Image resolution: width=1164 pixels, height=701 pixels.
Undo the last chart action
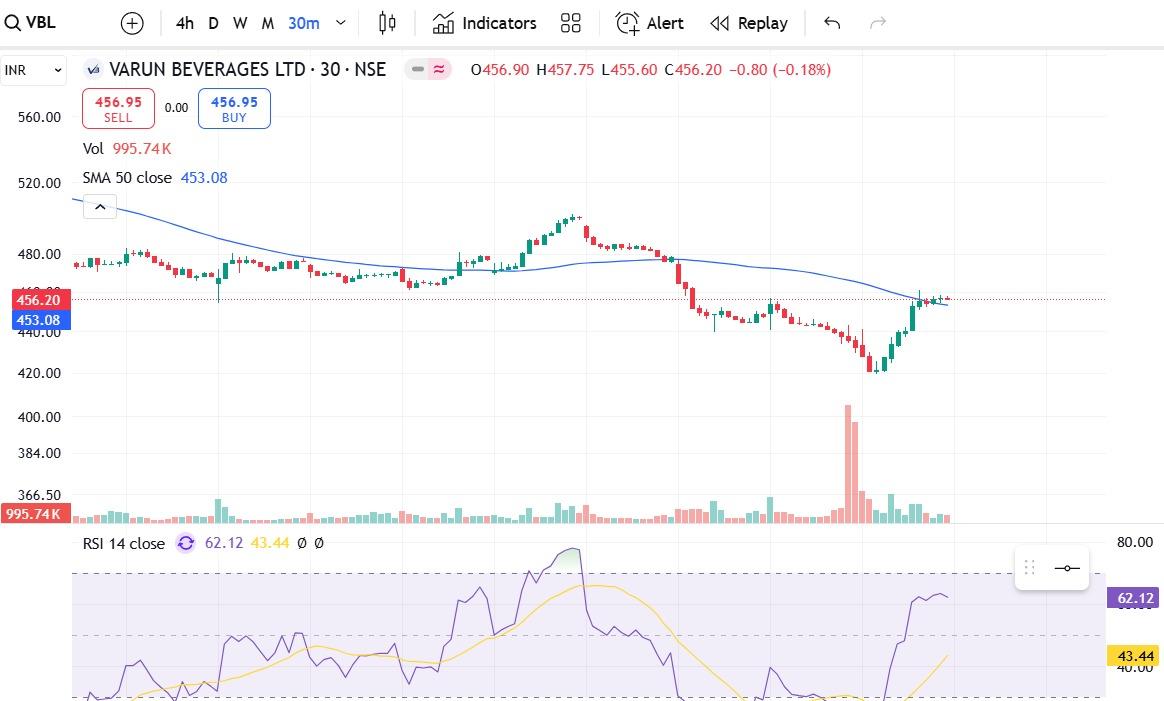[x=832, y=23]
